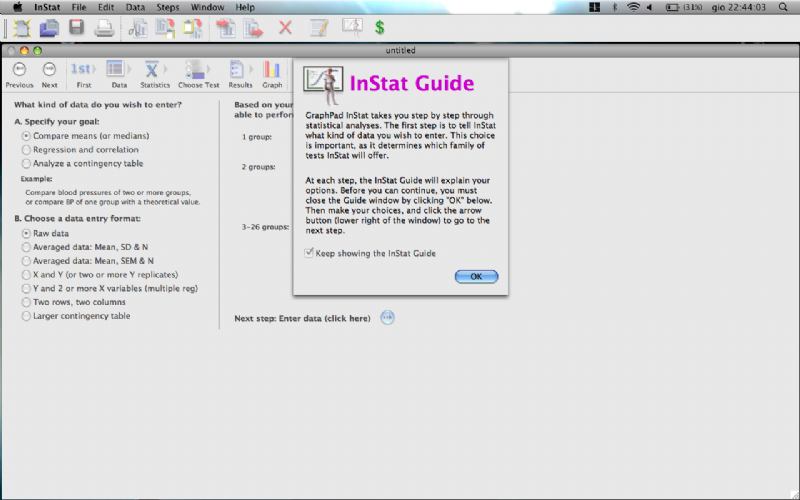Viewport: 800px width, 500px height.
Task: Open the Help menu
Action: point(245,7)
